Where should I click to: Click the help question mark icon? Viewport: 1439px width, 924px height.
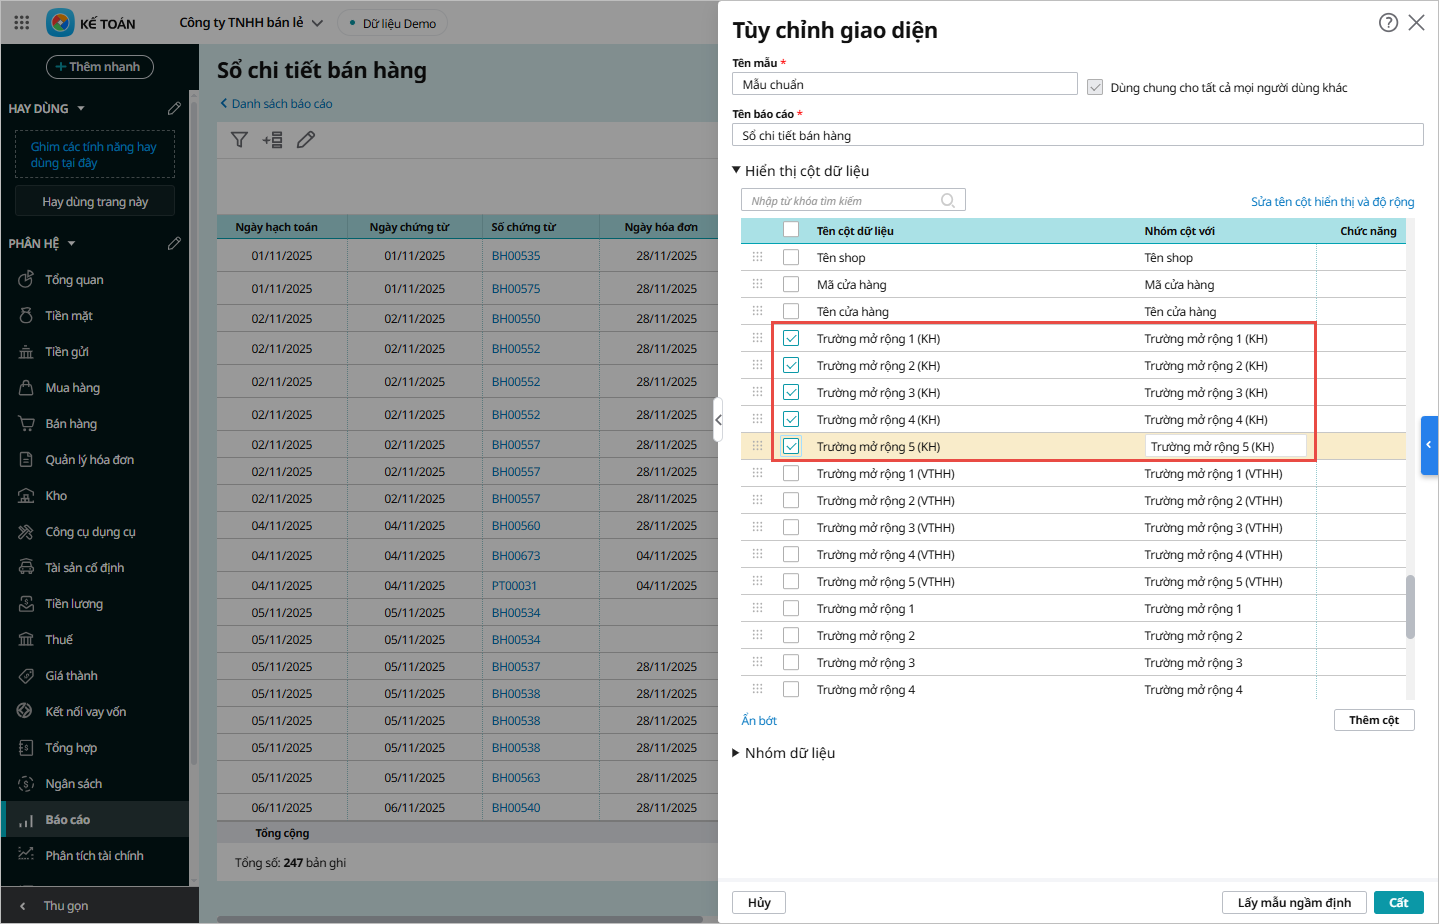tap(1388, 22)
